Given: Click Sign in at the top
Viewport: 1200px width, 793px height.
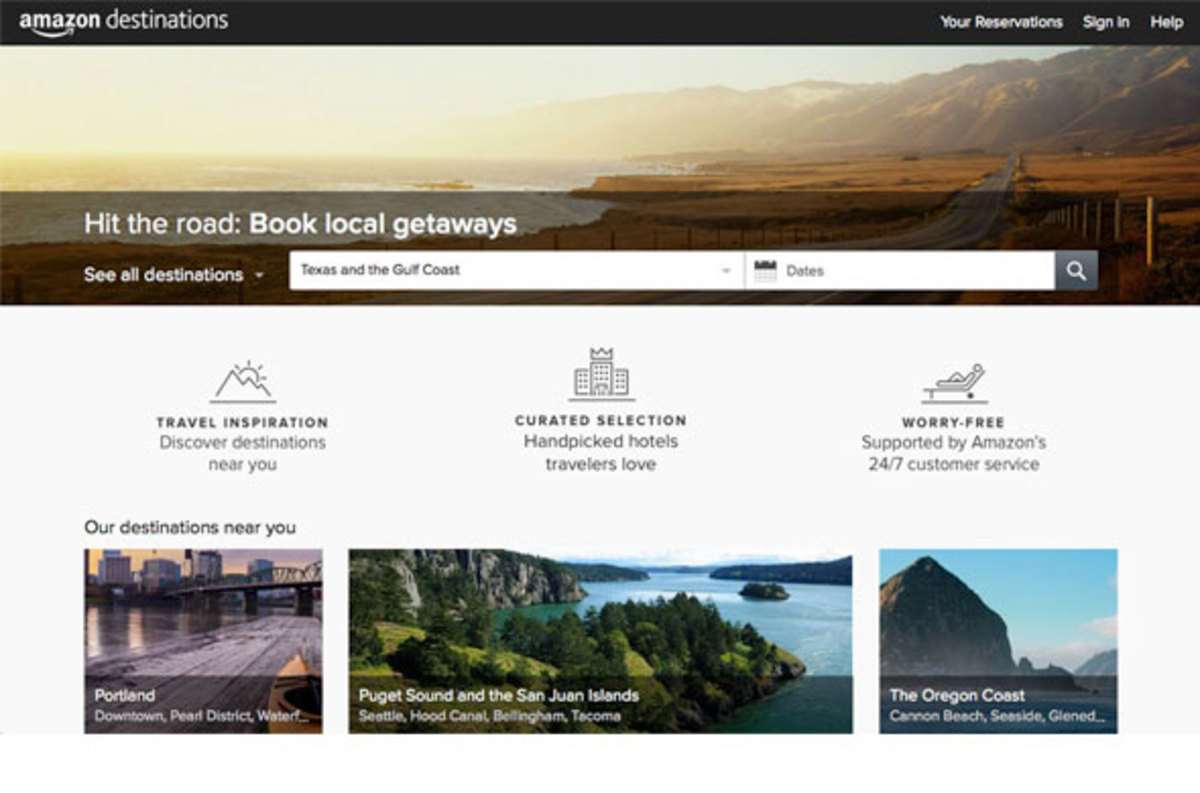Looking at the screenshot, I should (x=1106, y=22).
